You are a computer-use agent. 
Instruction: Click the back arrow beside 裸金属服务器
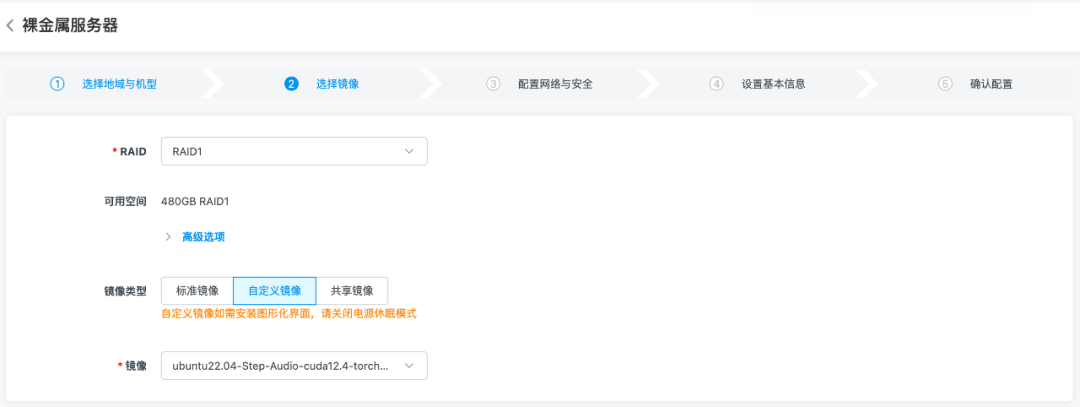[10, 26]
